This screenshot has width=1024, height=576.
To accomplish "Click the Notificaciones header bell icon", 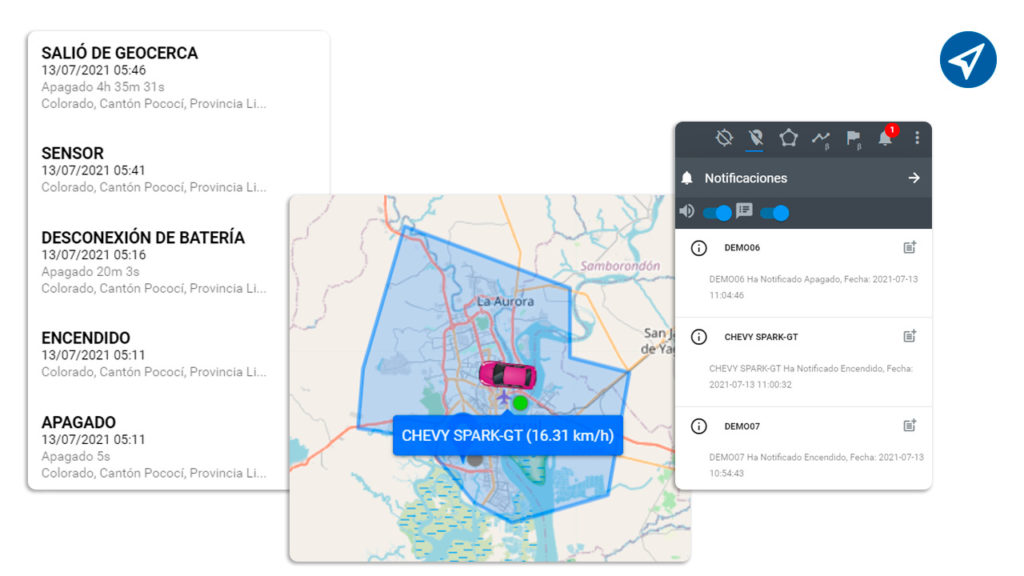I will point(687,178).
